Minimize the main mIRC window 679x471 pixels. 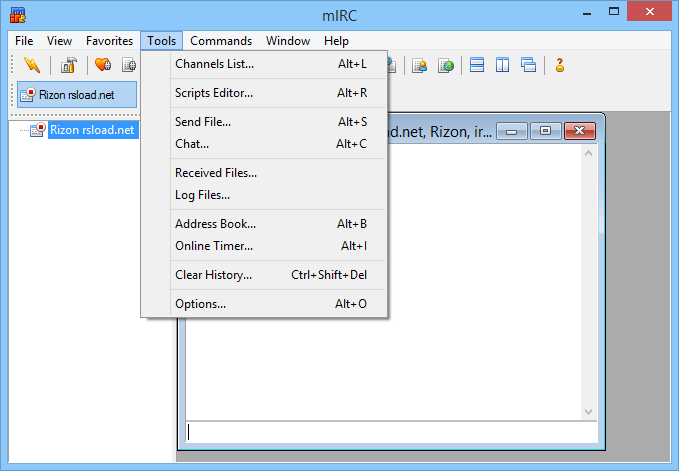[587, 13]
